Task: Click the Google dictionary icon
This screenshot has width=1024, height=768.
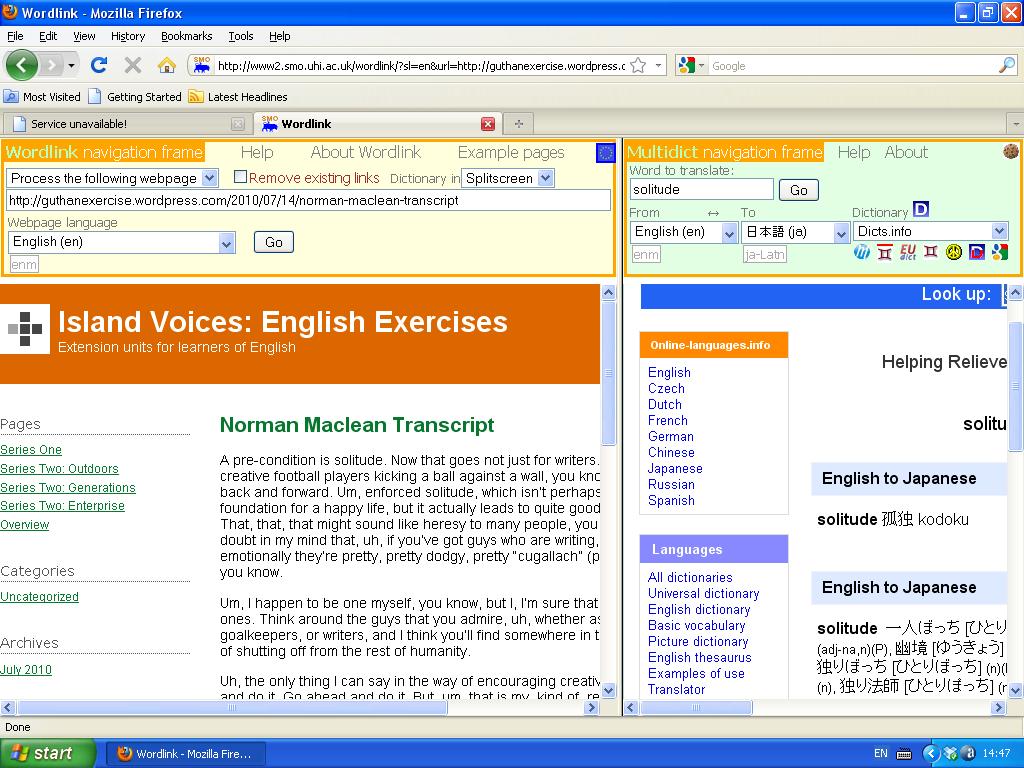Action: pyautogui.click(x=998, y=253)
